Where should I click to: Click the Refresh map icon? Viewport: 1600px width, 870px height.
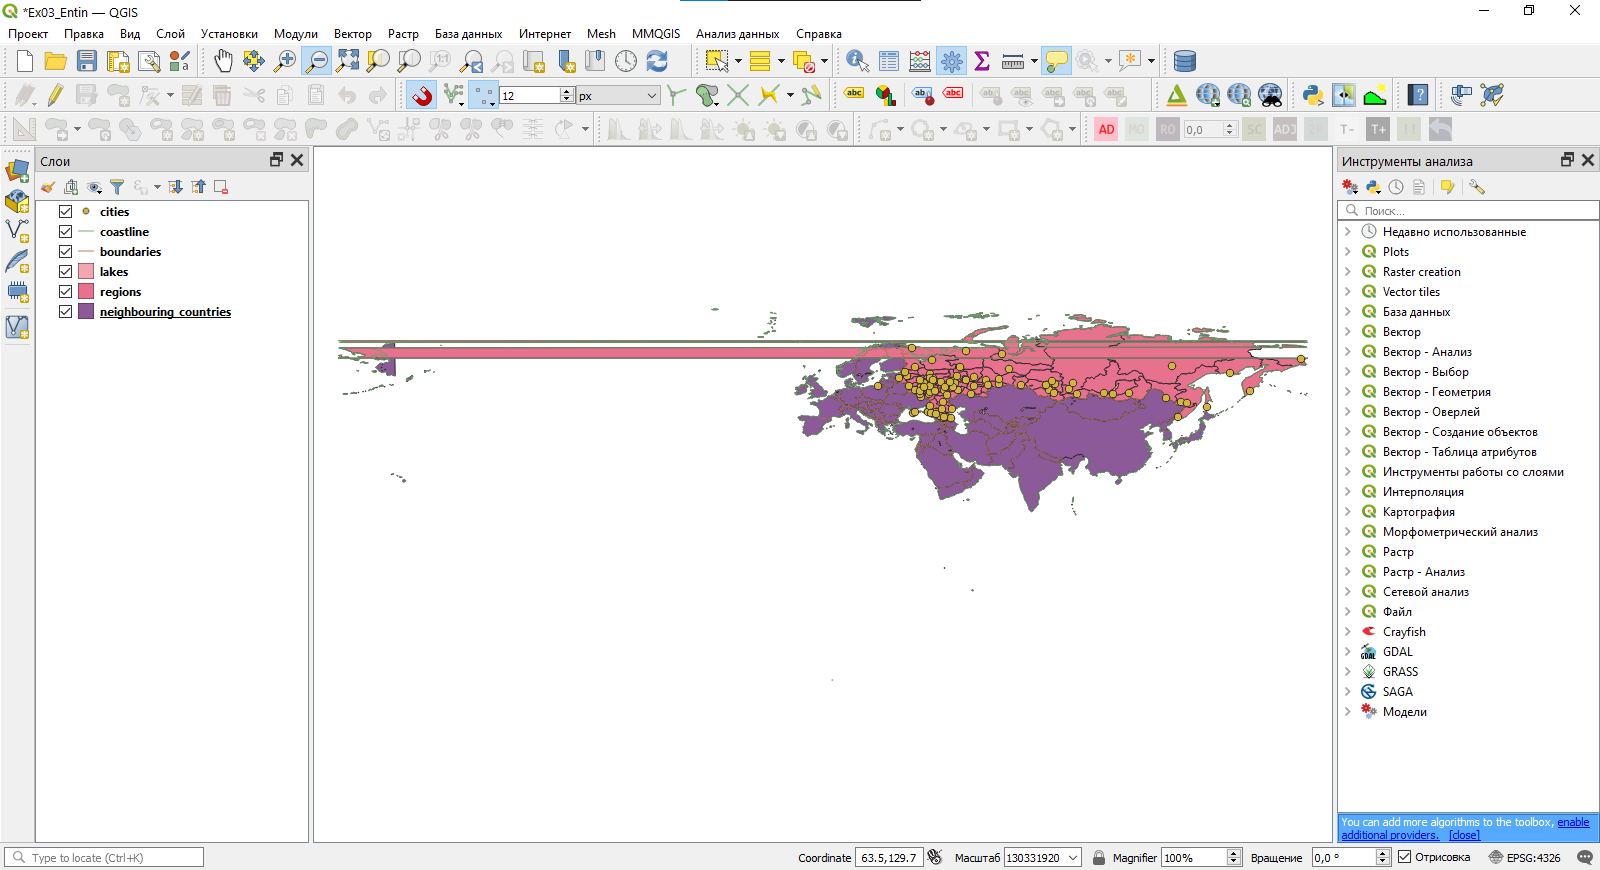click(657, 61)
